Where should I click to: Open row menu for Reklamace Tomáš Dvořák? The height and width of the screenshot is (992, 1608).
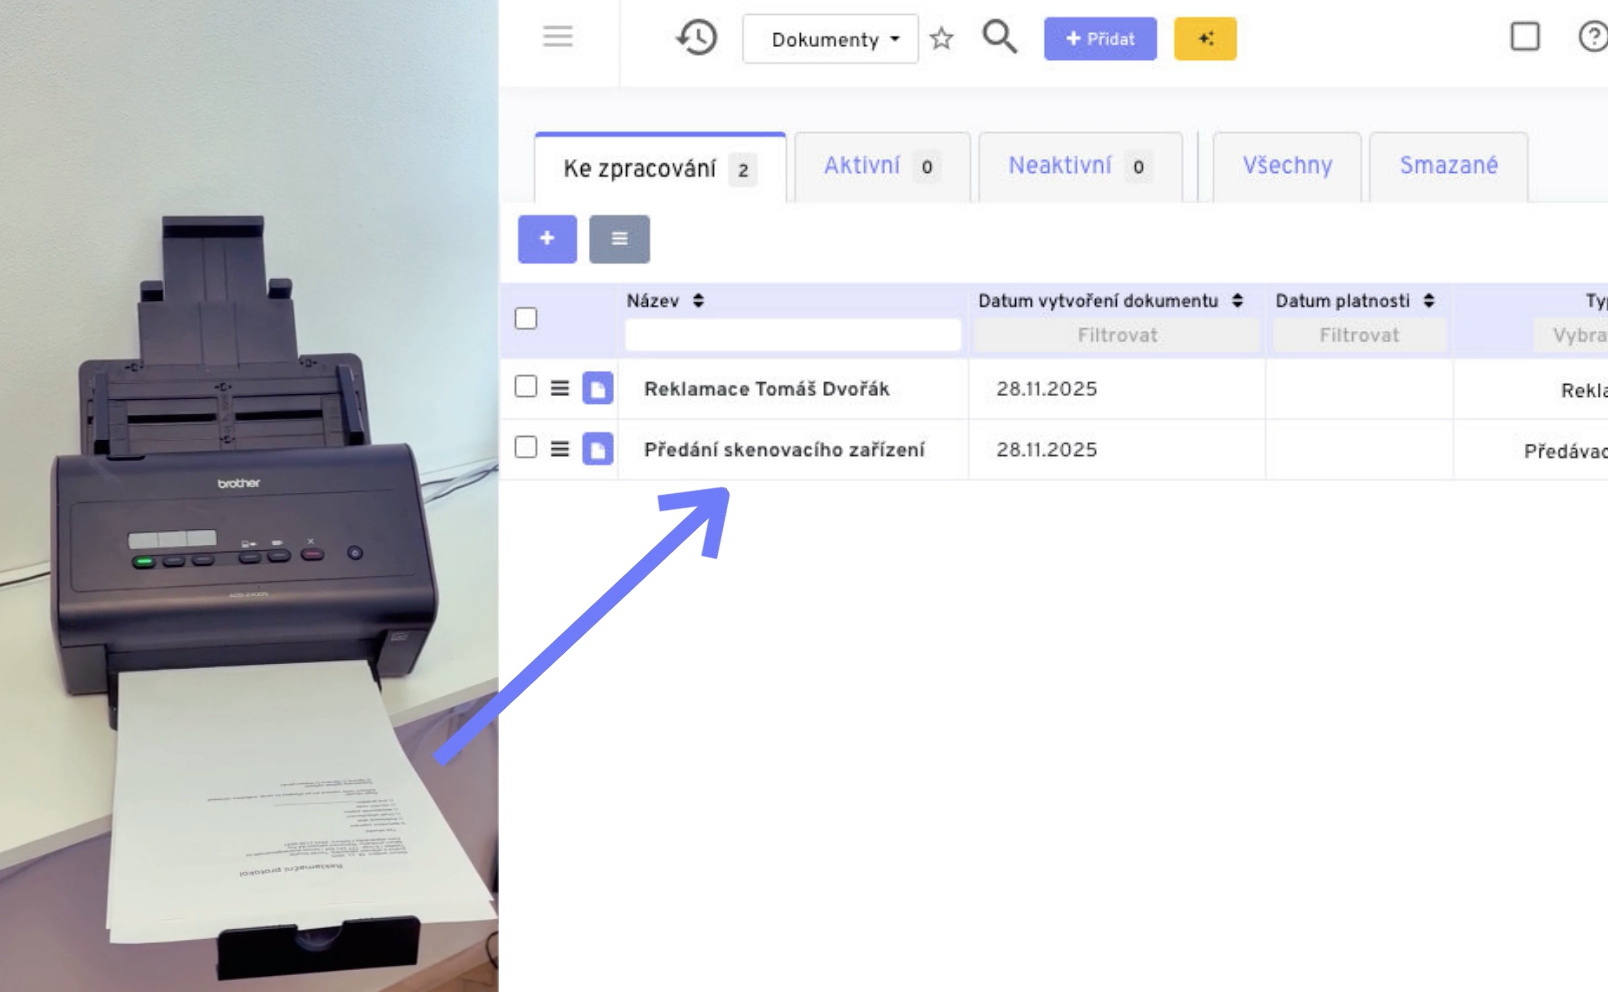click(x=560, y=388)
